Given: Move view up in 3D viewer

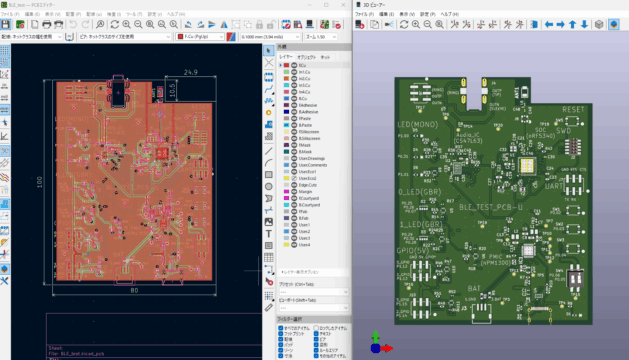Looking at the screenshot, I should (572, 24).
